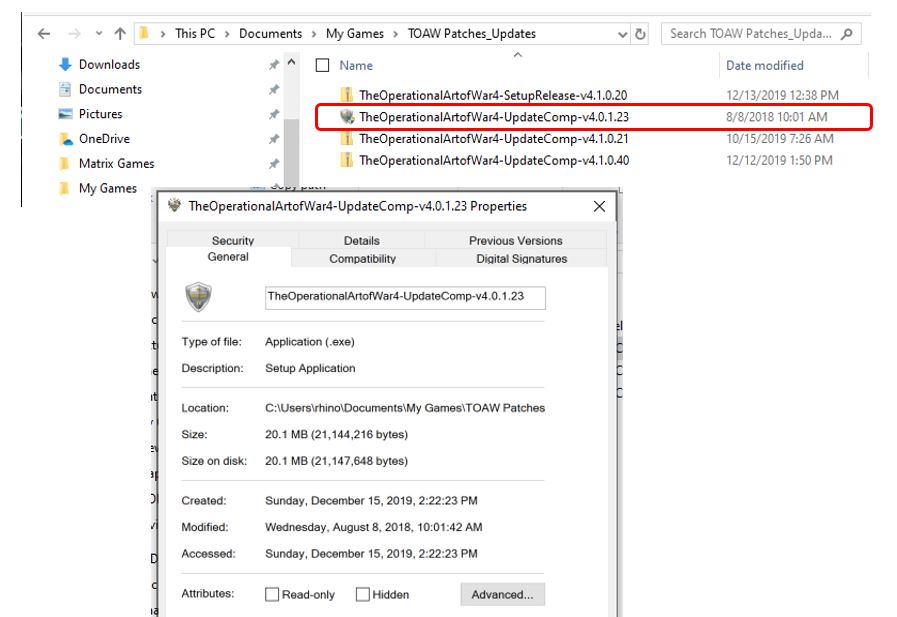This screenshot has height=617, width=897.
Task: Open Advanced attributes button
Action: [502, 595]
